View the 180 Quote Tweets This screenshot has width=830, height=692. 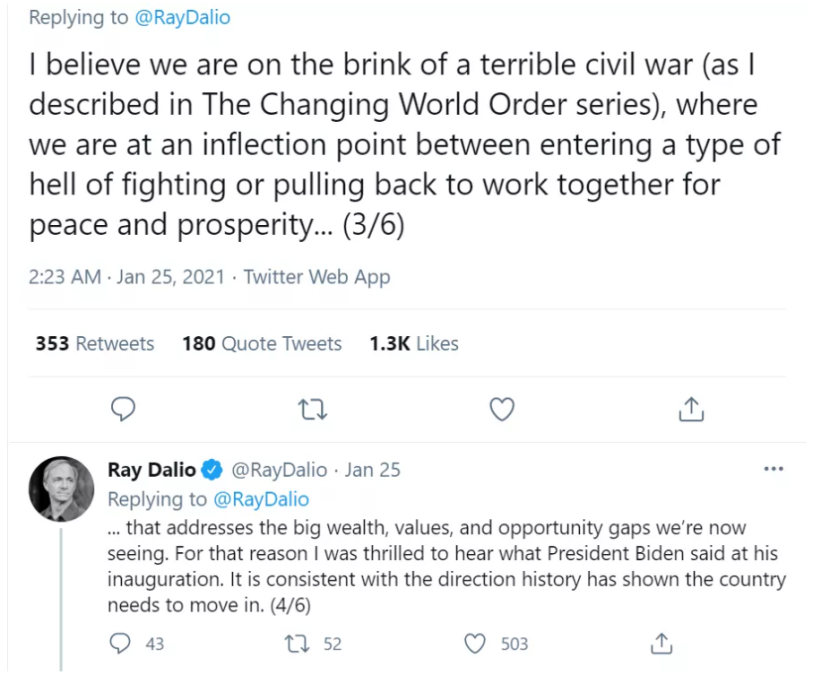(x=262, y=344)
